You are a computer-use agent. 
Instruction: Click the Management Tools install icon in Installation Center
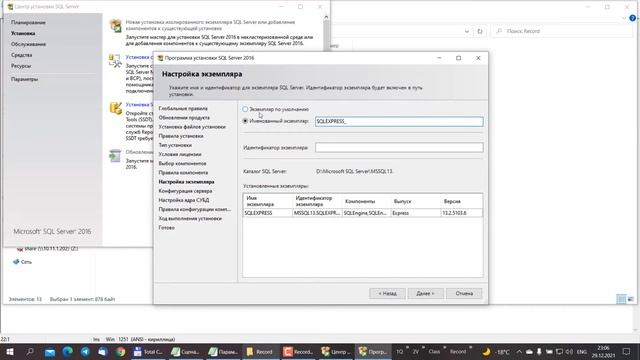[x=115, y=60]
